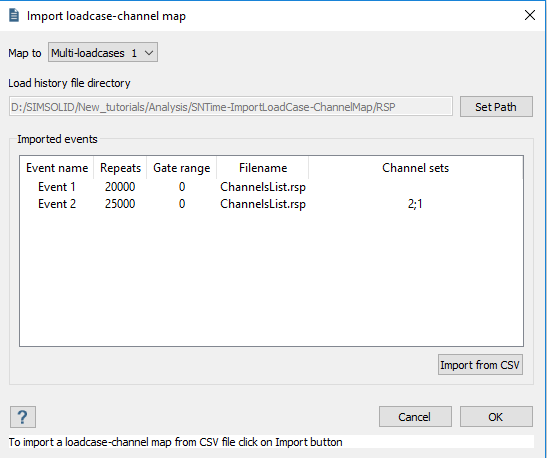This screenshot has width=547, height=458.
Task: Click the load history file directory field
Action: [231, 107]
